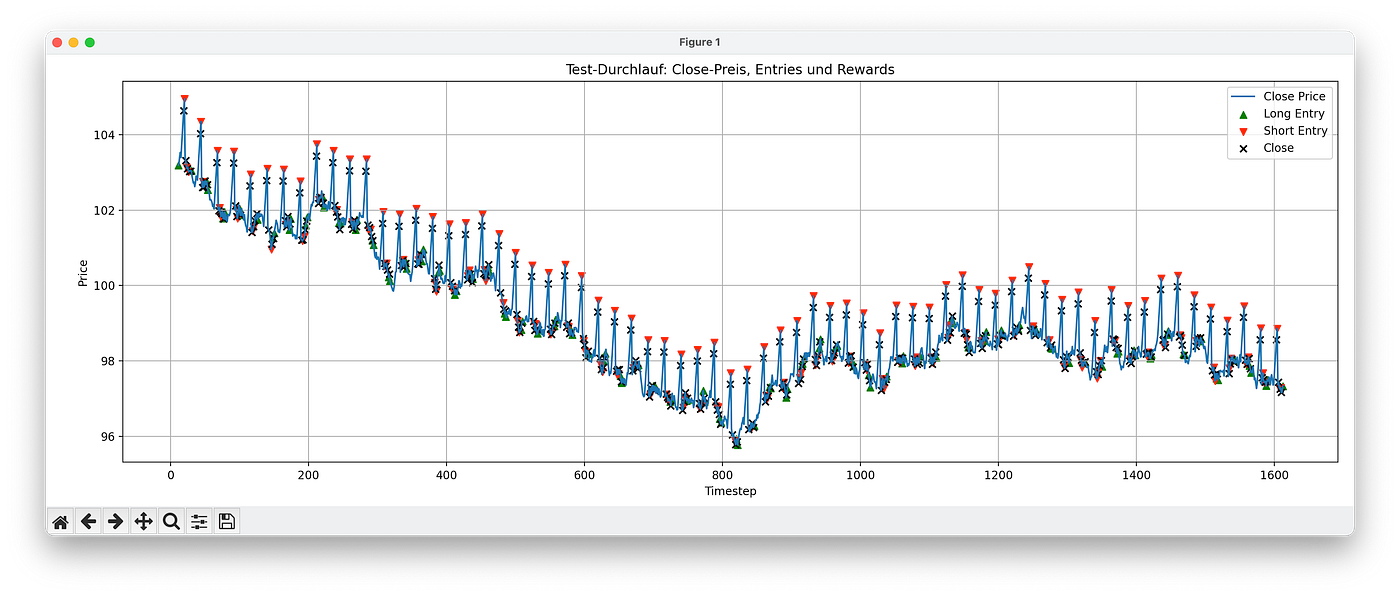Screen dimensions: 1400x596
Task: Open the Configure subplots sliders tool
Action: (199, 521)
